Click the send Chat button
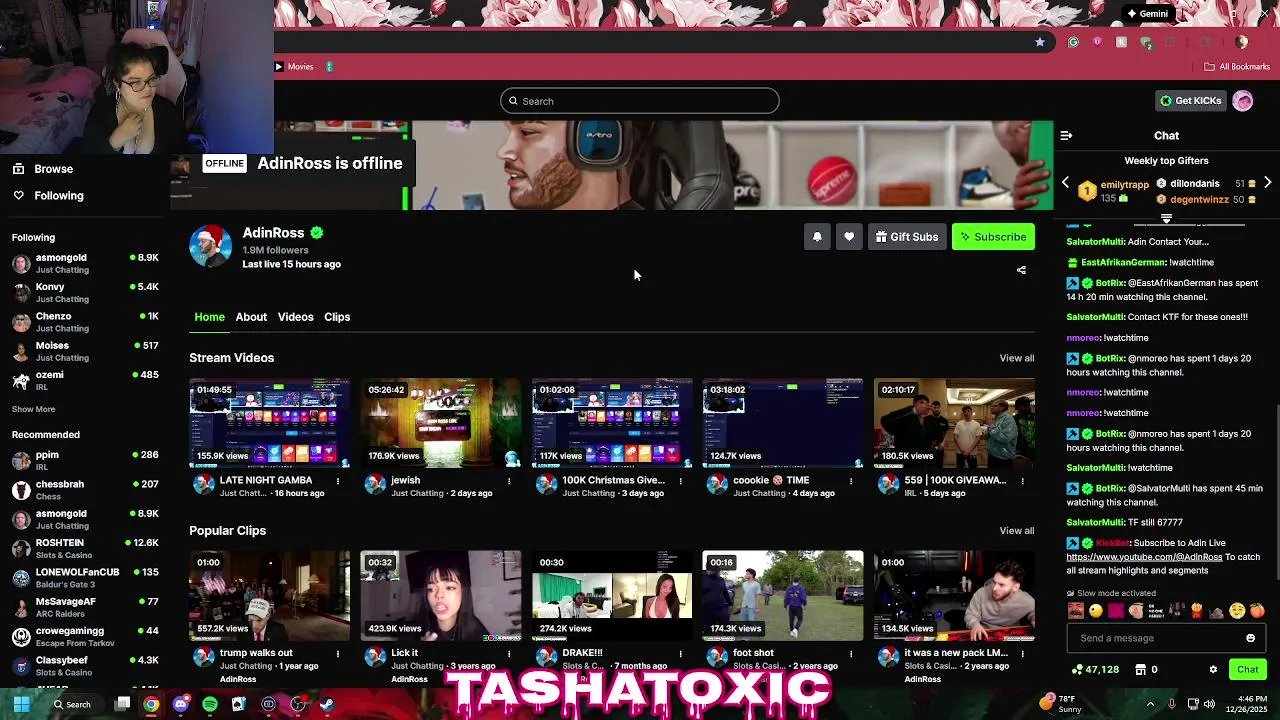This screenshot has height=720, width=1280. click(x=1247, y=670)
